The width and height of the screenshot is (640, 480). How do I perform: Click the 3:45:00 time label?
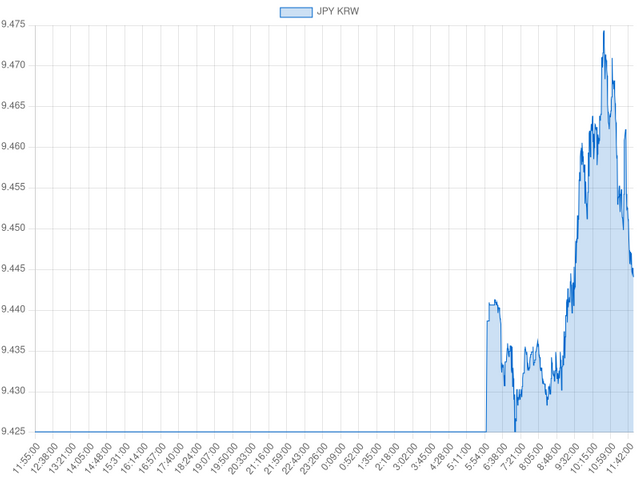[423, 458]
